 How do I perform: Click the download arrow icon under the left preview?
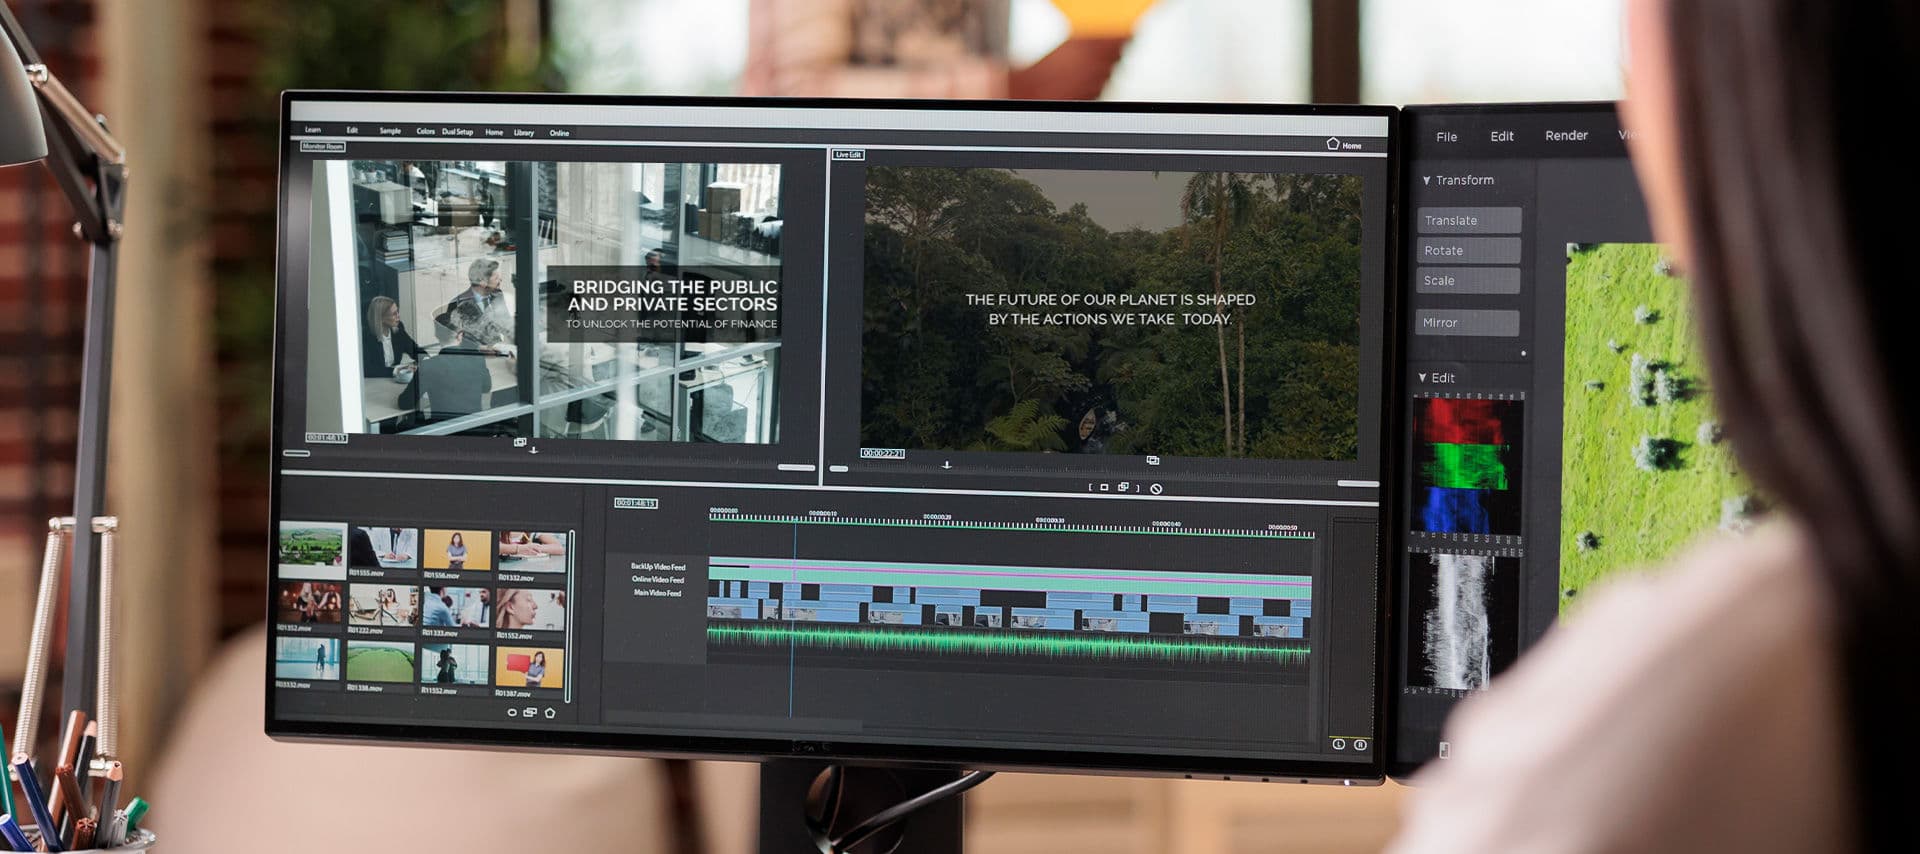tap(533, 450)
